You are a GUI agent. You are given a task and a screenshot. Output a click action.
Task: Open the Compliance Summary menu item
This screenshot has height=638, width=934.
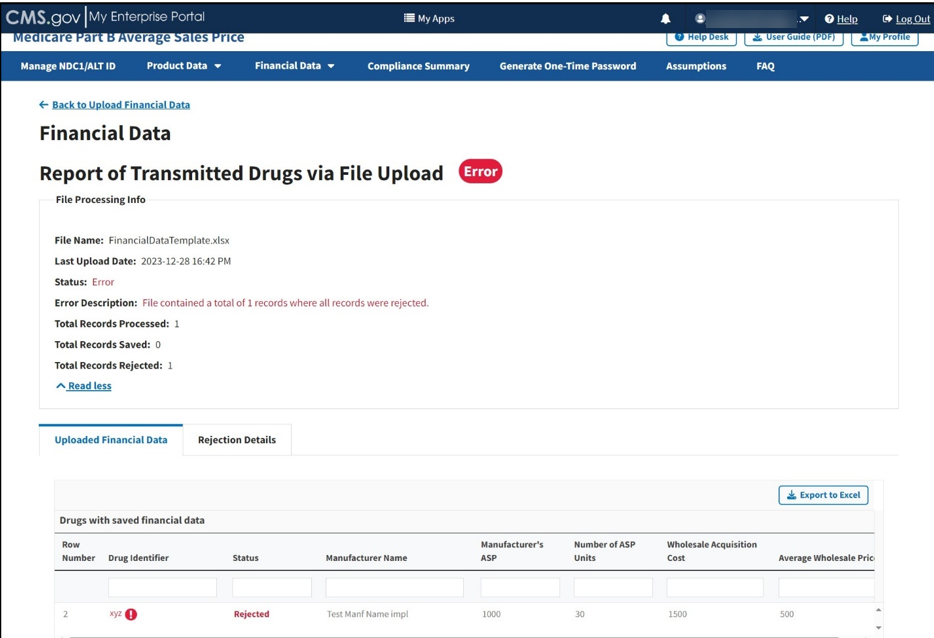point(418,66)
